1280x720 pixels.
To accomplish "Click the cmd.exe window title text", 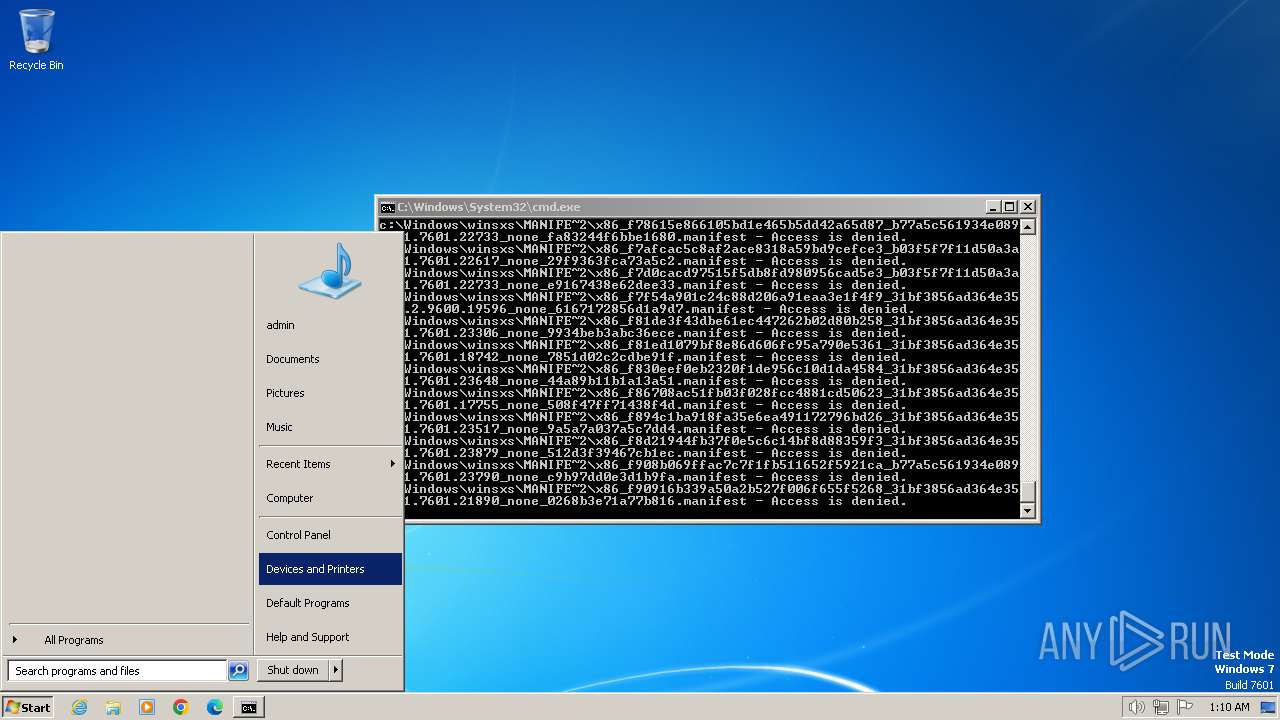I will [489, 207].
